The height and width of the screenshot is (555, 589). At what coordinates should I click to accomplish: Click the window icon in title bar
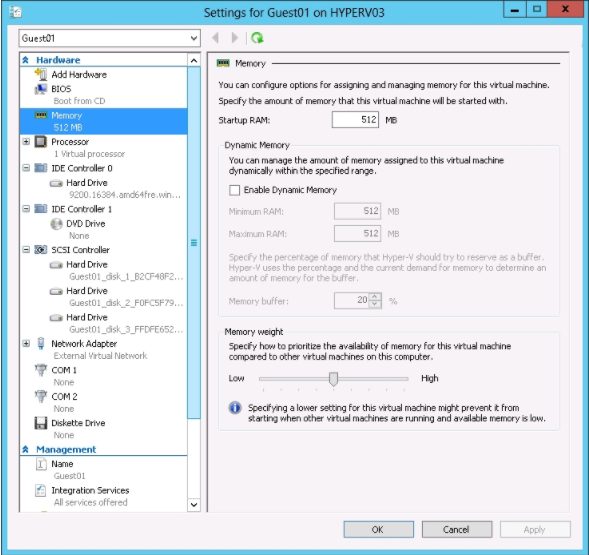pos(15,12)
